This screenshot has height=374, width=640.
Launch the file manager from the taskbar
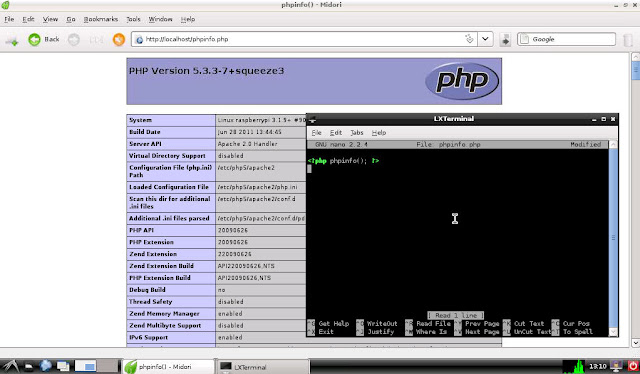coord(29,367)
